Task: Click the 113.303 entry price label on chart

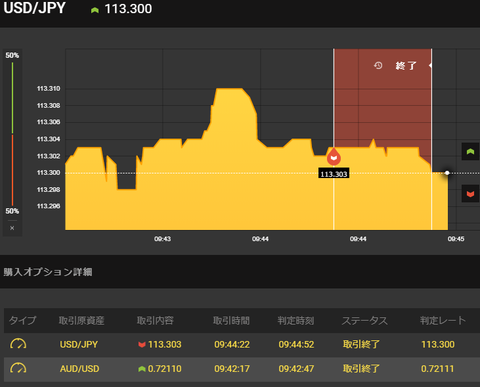Action: (x=334, y=174)
